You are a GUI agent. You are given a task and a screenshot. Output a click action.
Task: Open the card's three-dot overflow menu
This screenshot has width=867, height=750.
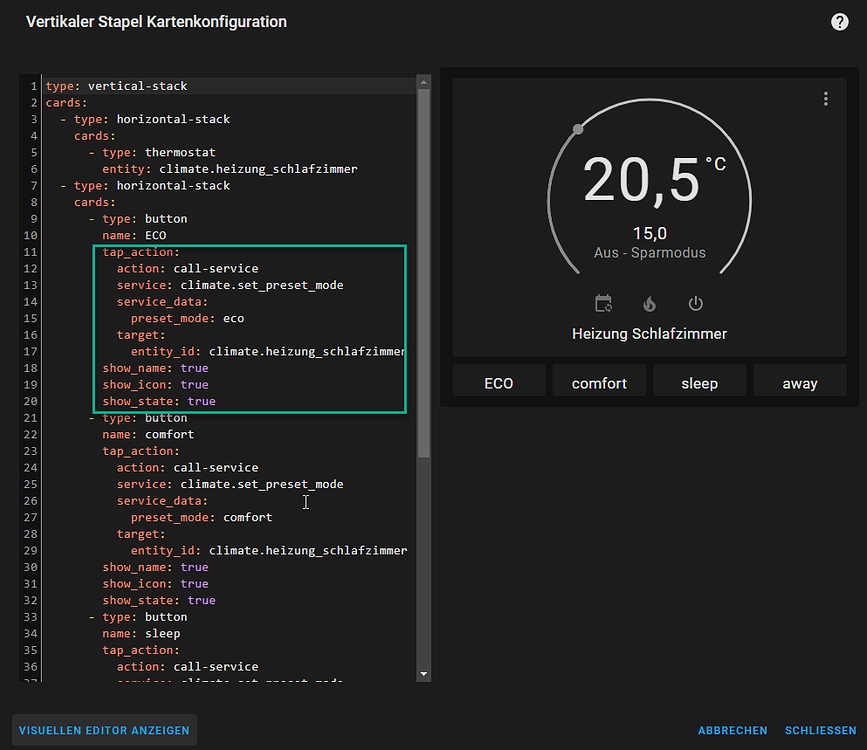[826, 99]
